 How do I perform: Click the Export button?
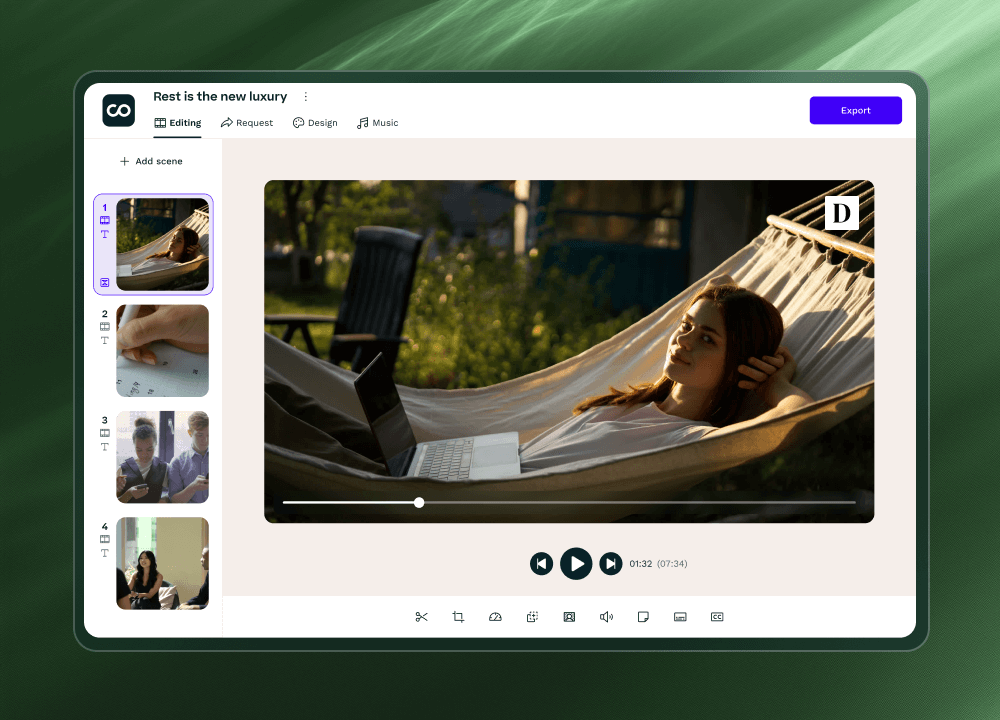coord(855,110)
